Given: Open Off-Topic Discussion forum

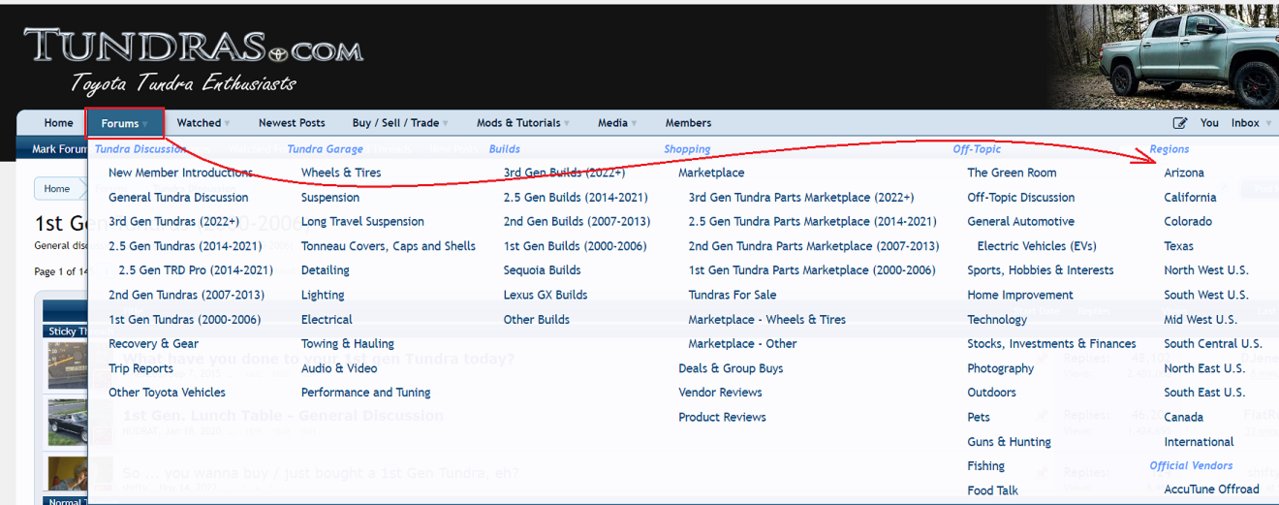Looking at the screenshot, I should tap(1021, 197).
